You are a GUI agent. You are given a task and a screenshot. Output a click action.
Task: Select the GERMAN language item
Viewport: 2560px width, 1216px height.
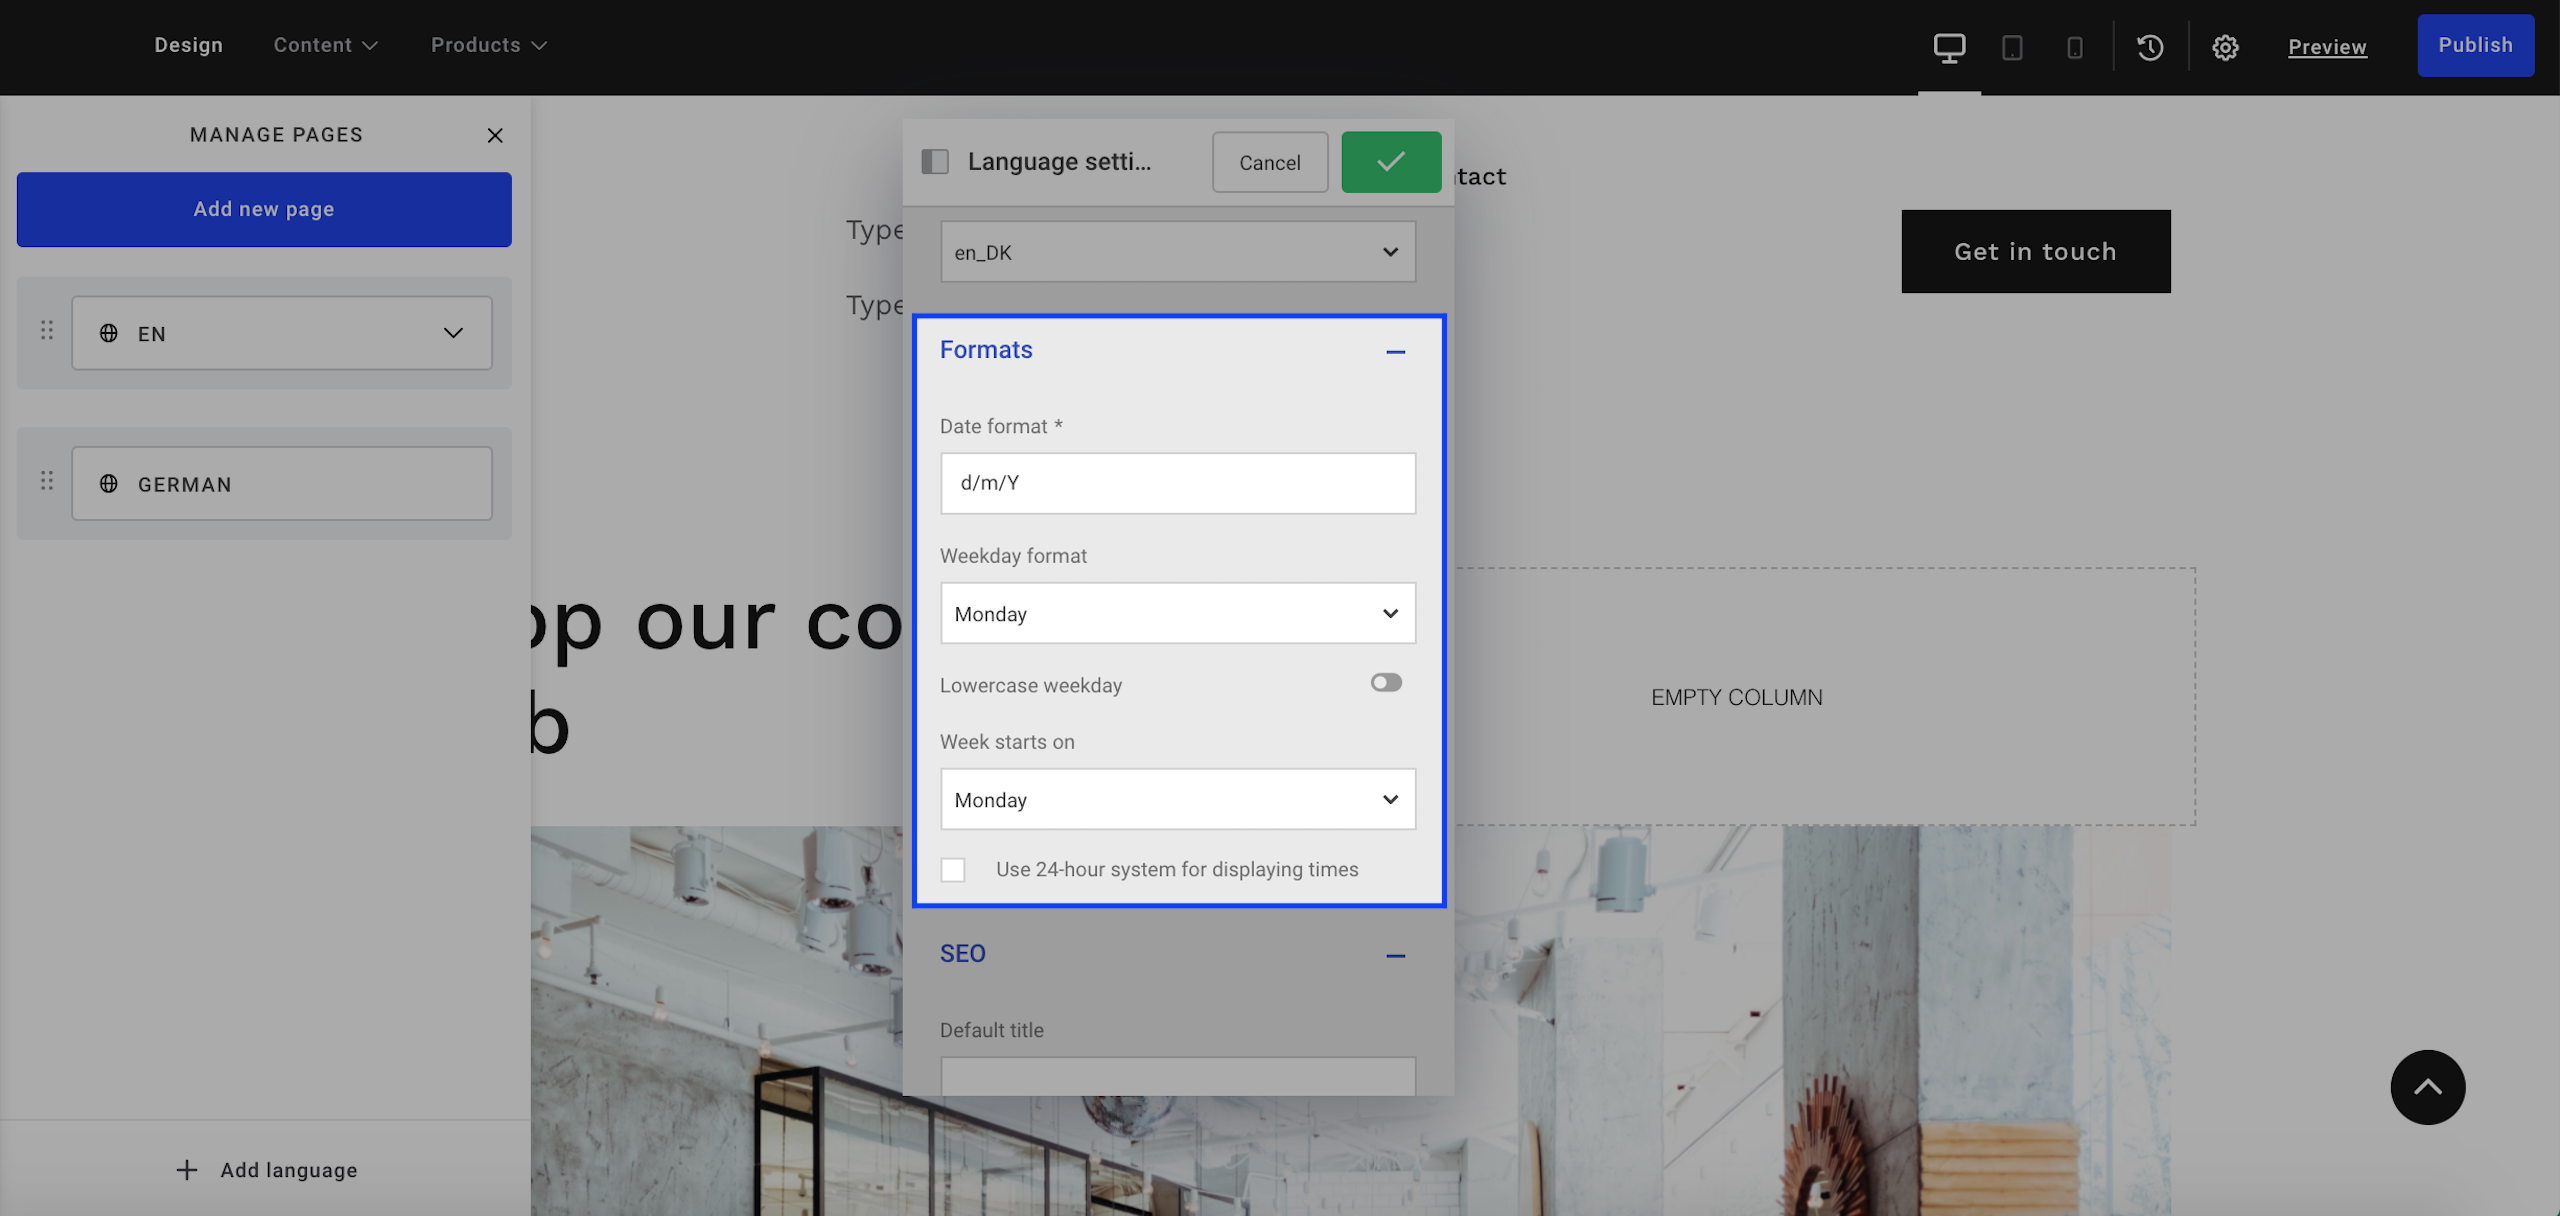pyautogui.click(x=282, y=484)
